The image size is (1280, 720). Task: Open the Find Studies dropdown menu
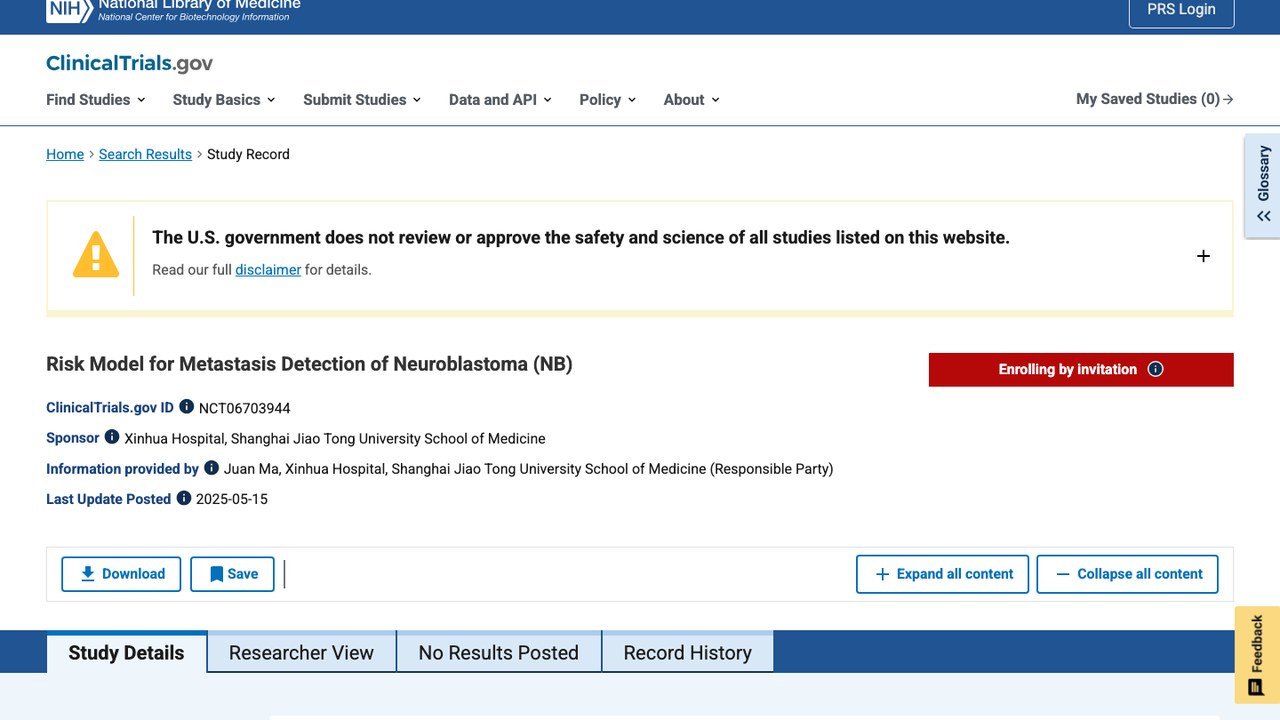pos(96,99)
